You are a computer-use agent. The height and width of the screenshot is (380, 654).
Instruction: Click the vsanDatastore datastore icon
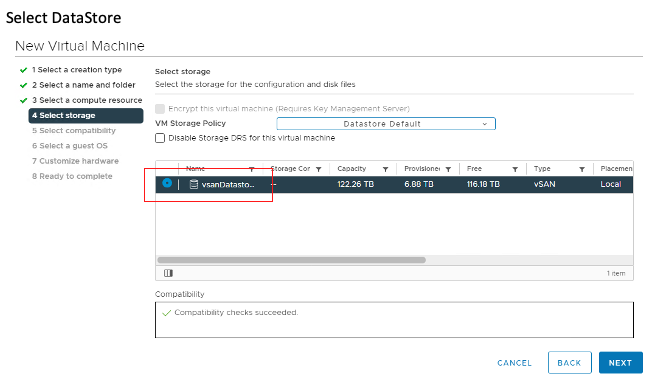coord(194,184)
